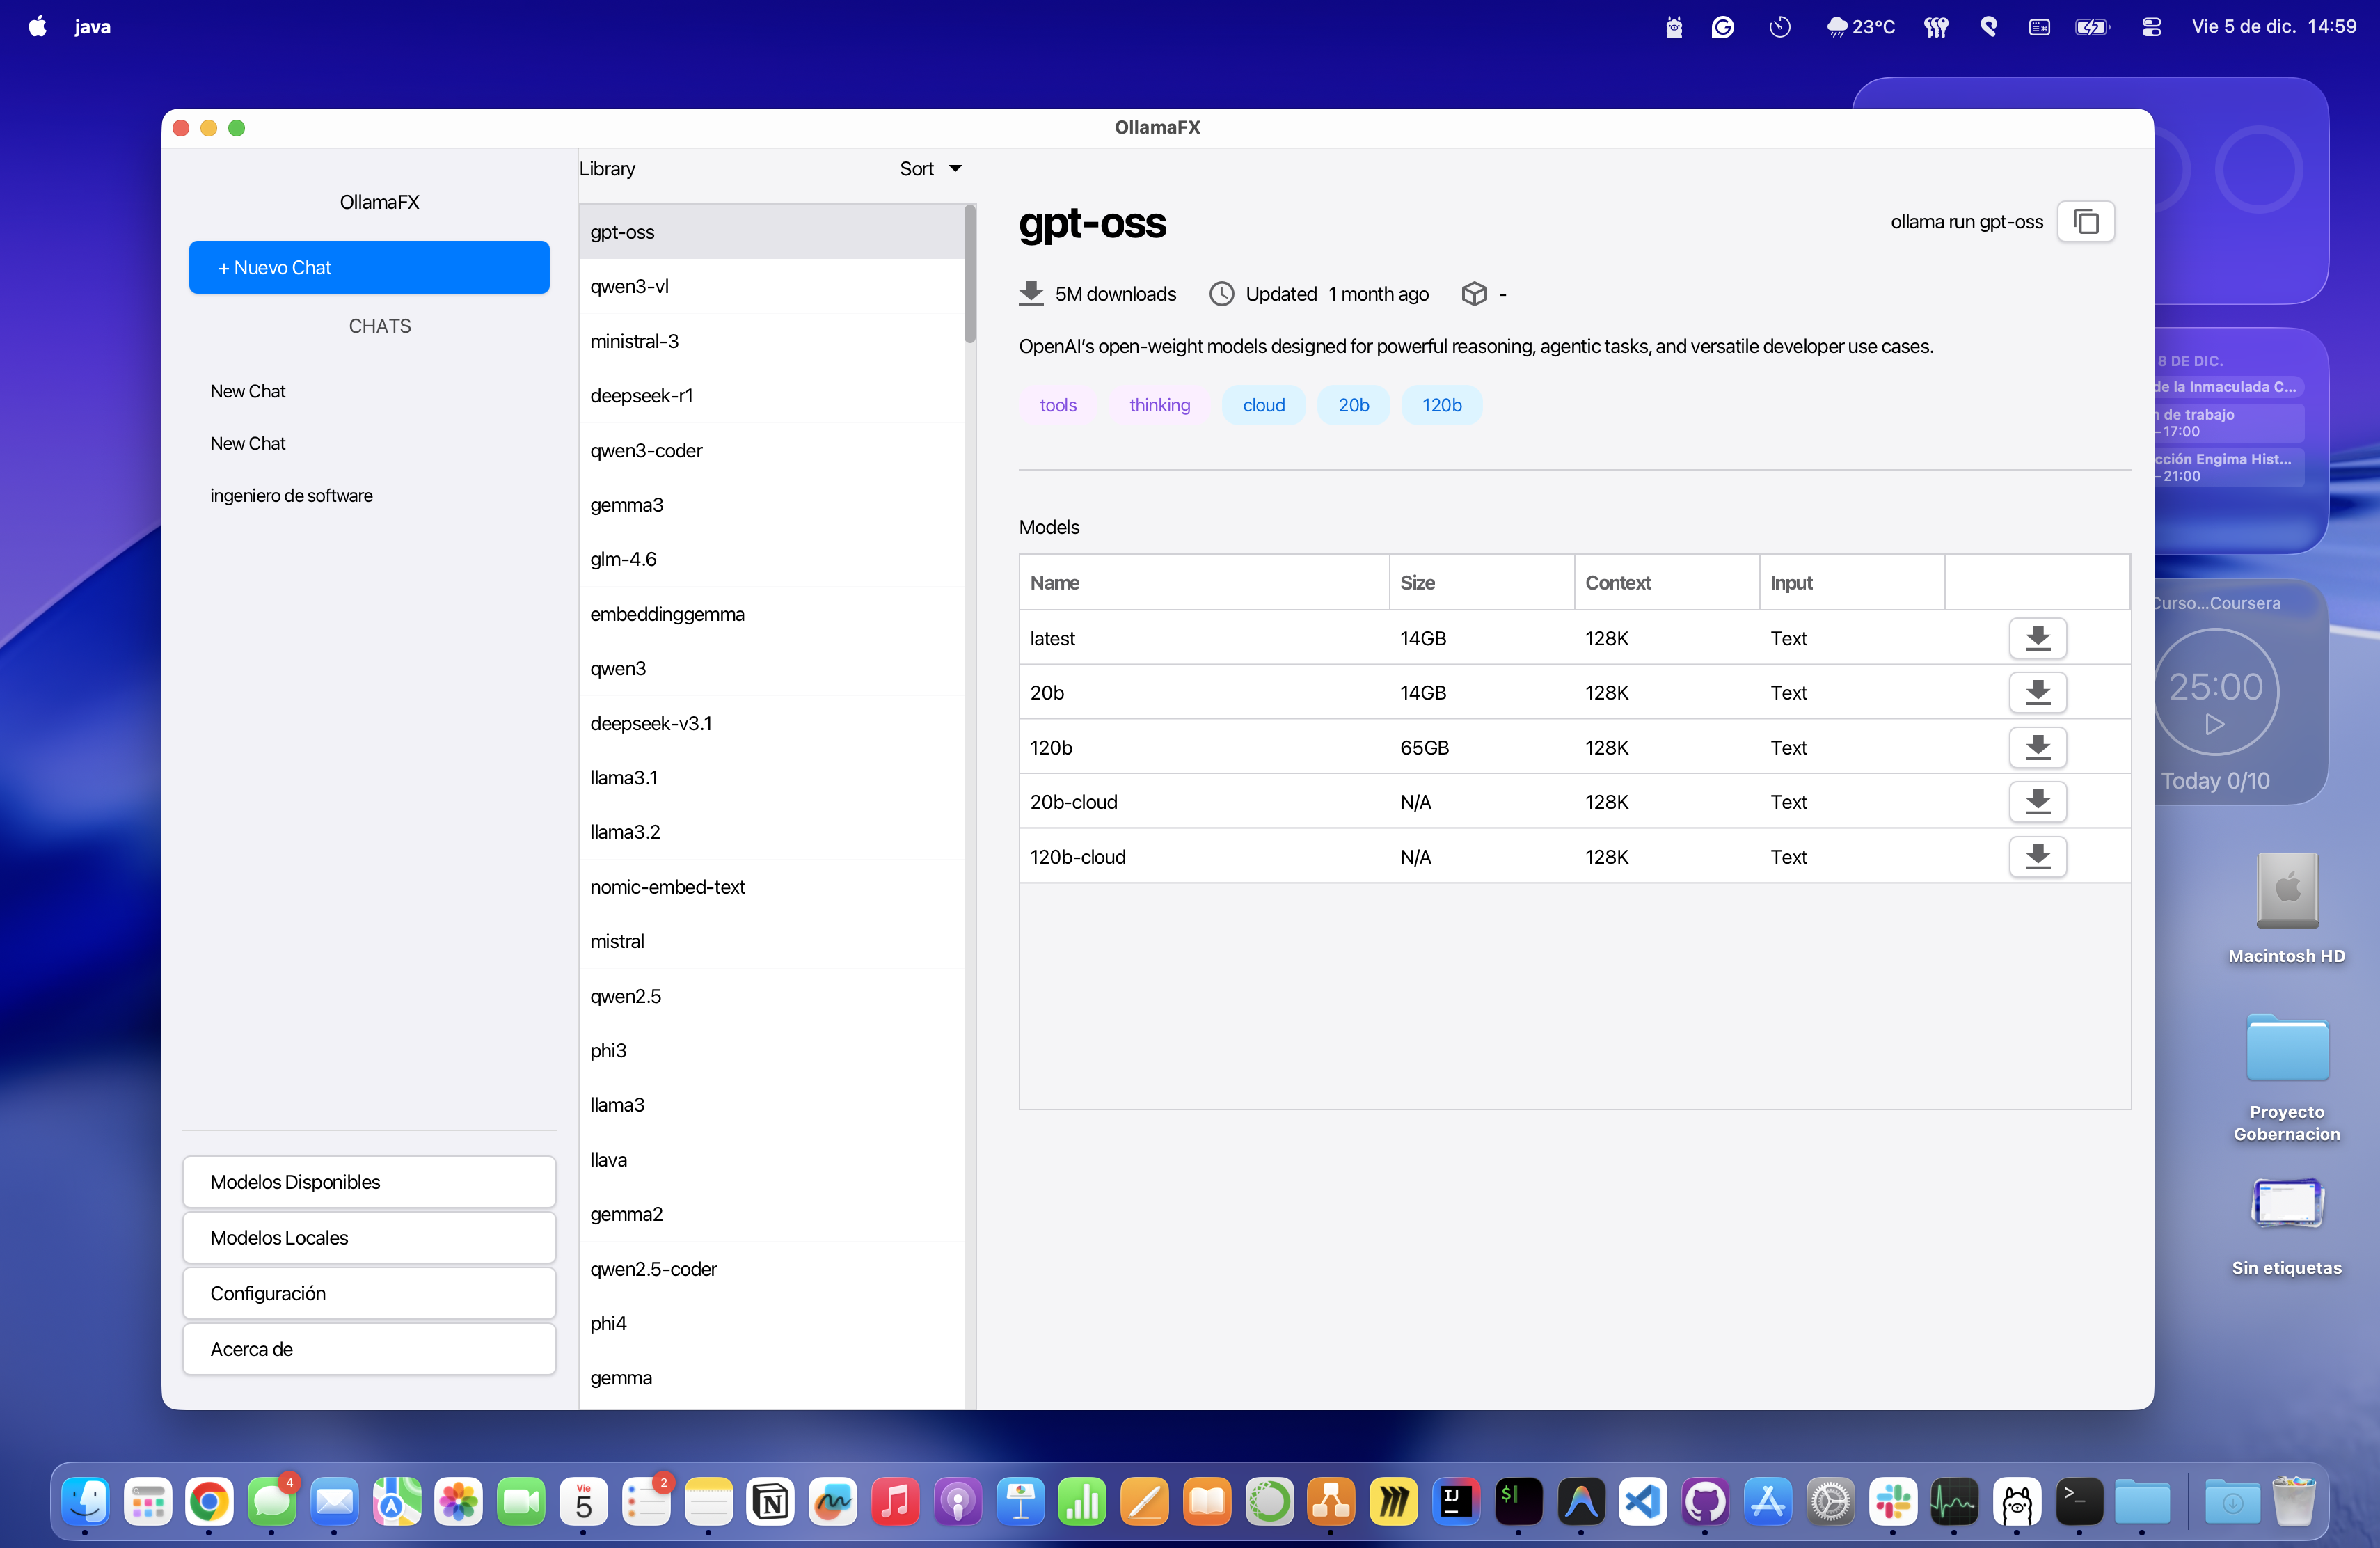Open Notion from the Dock

(x=771, y=1501)
